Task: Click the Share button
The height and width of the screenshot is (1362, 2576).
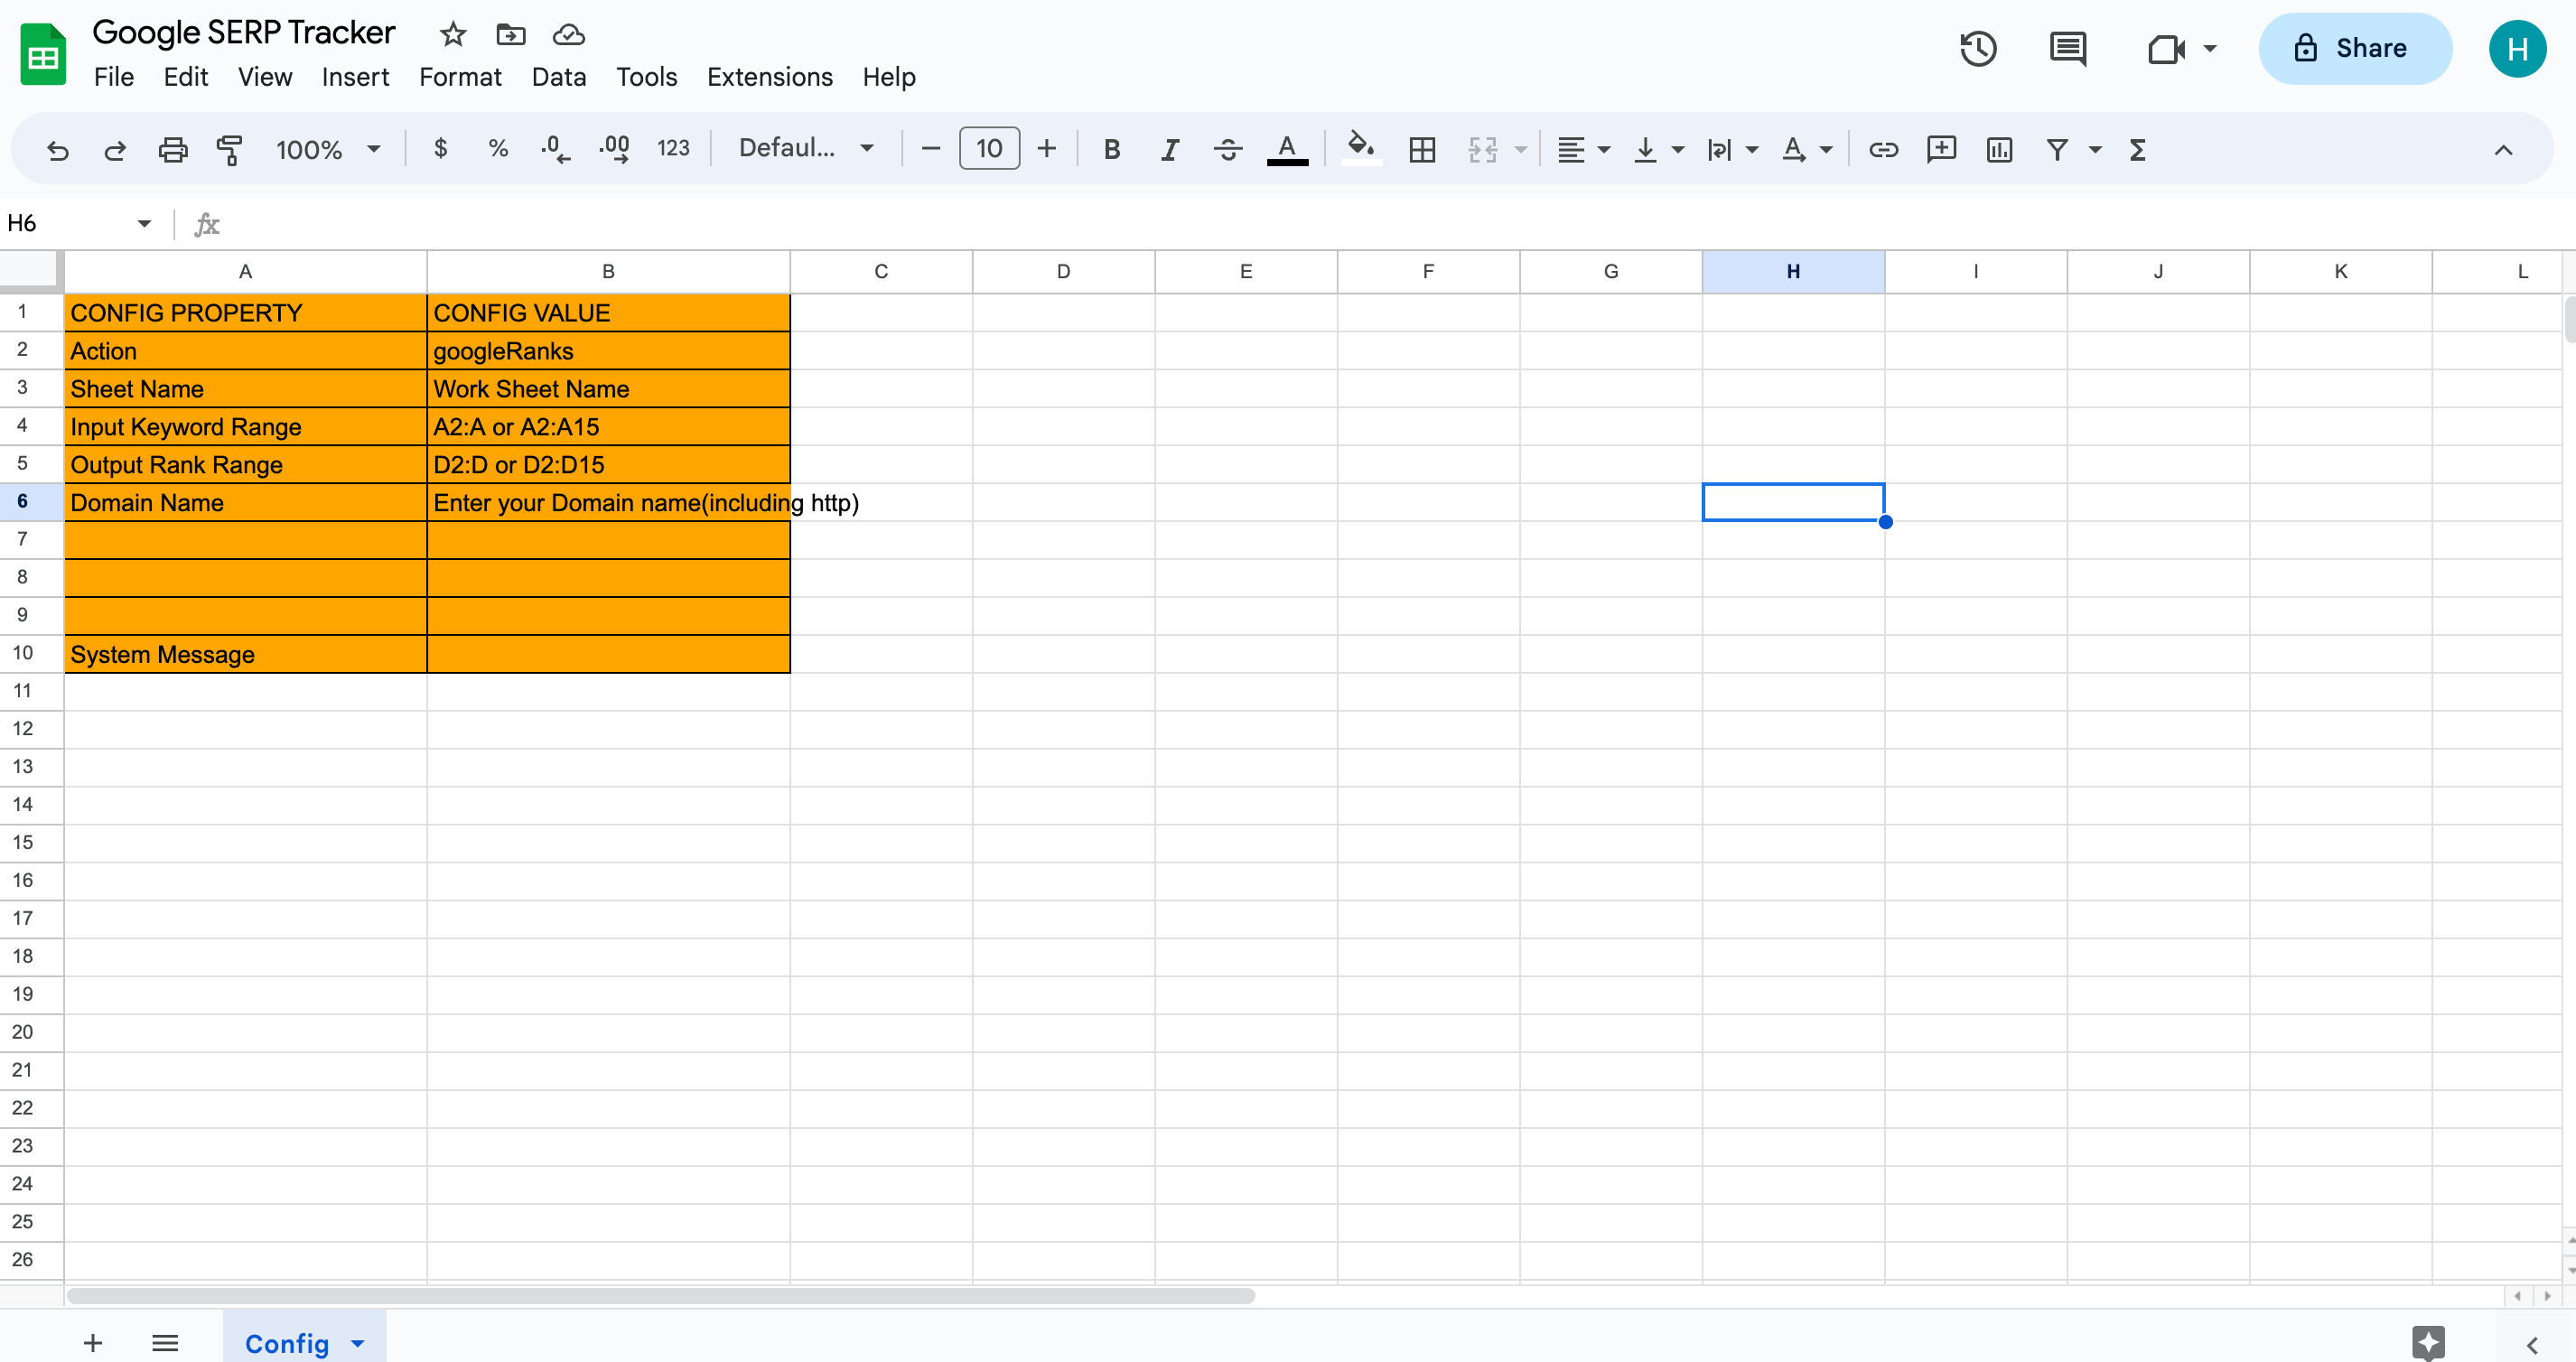Action: pos(2354,48)
